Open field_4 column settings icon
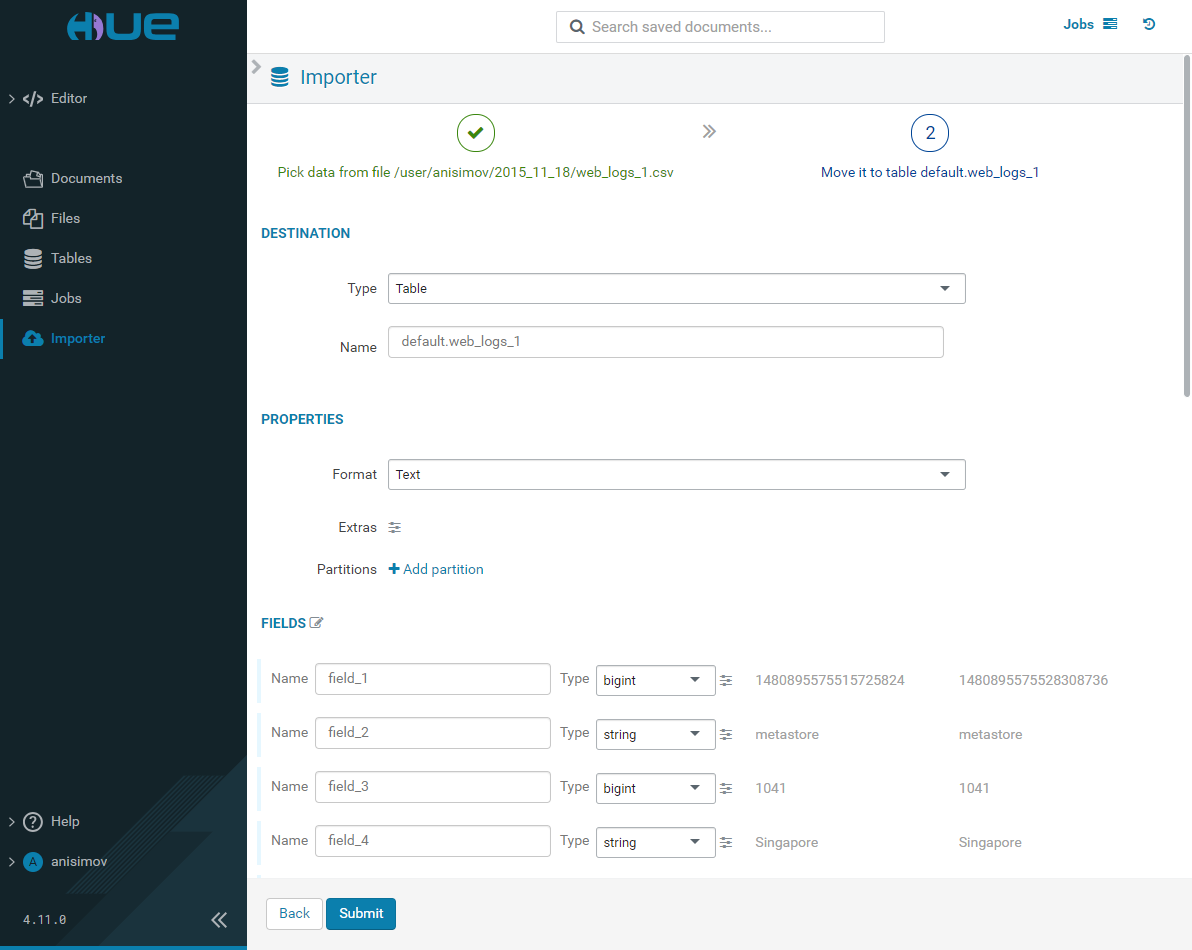The image size is (1192, 950). [x=726, y=843]
